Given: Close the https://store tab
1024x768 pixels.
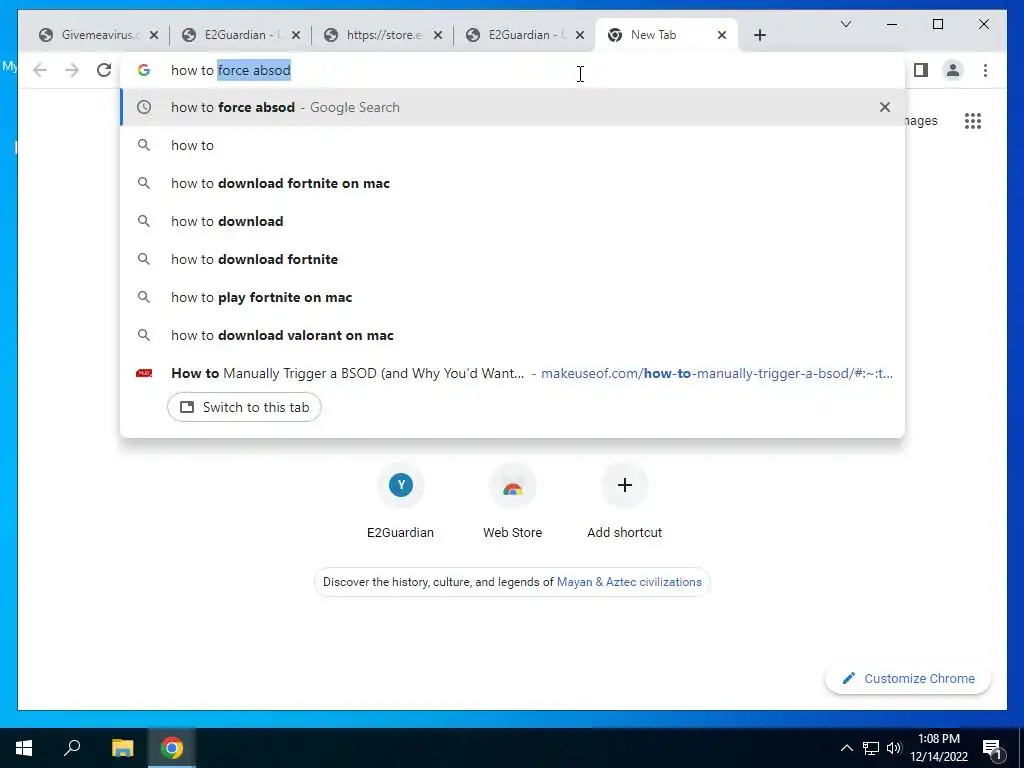Looking at the screenshot, I should point(438,35).
